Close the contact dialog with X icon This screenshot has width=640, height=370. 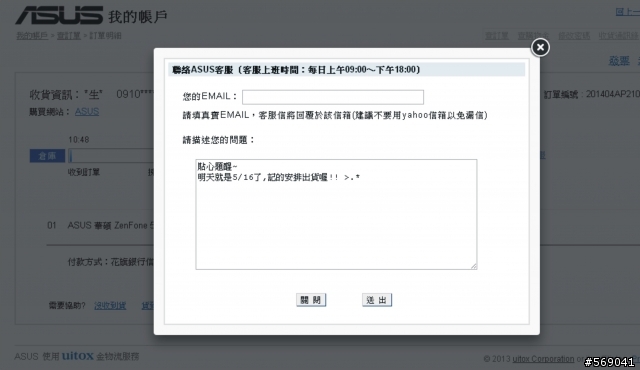click(540, 47)
